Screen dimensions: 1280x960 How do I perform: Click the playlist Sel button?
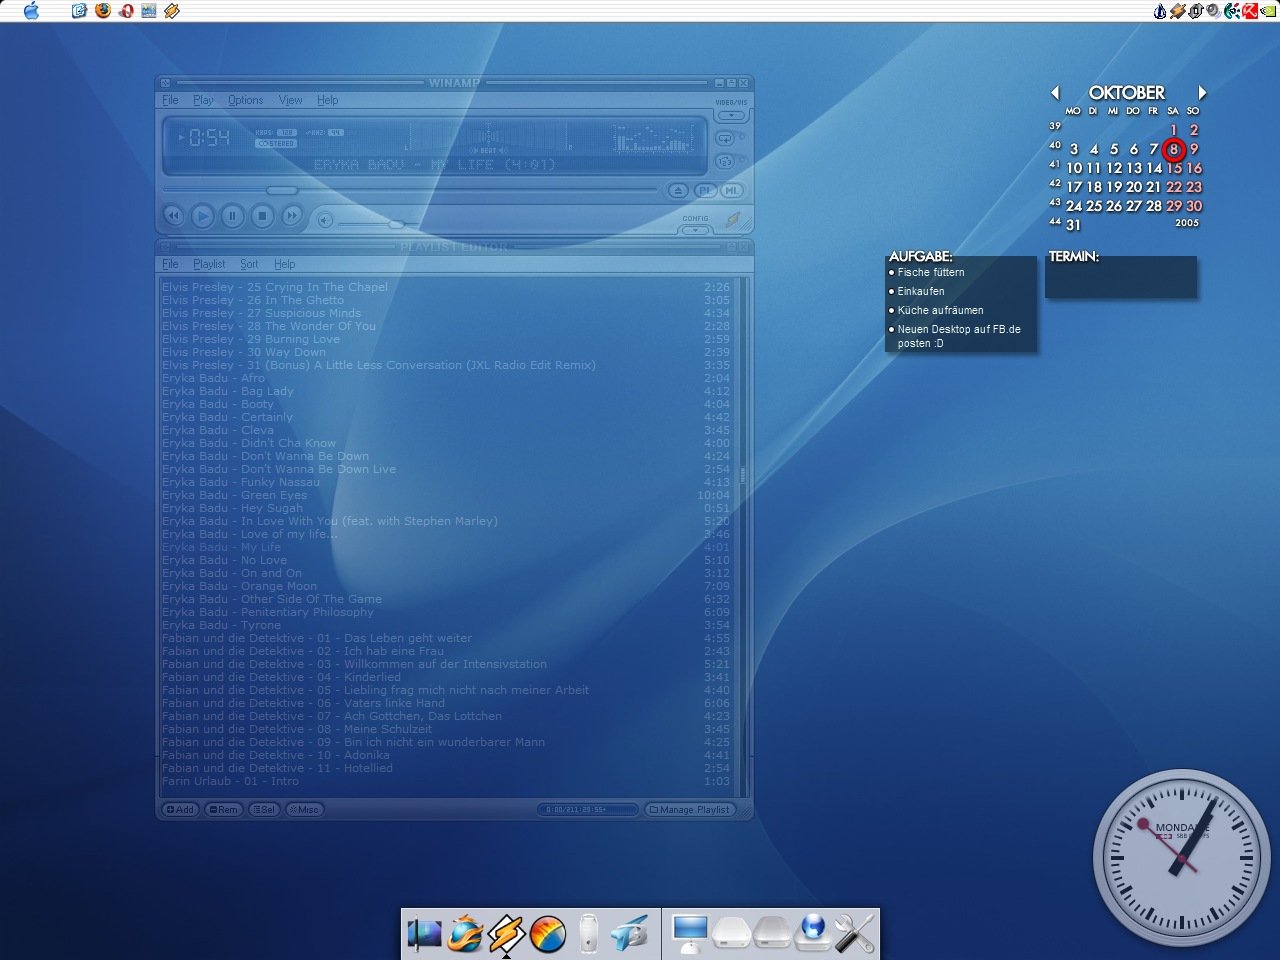click(x=263, y=809)
